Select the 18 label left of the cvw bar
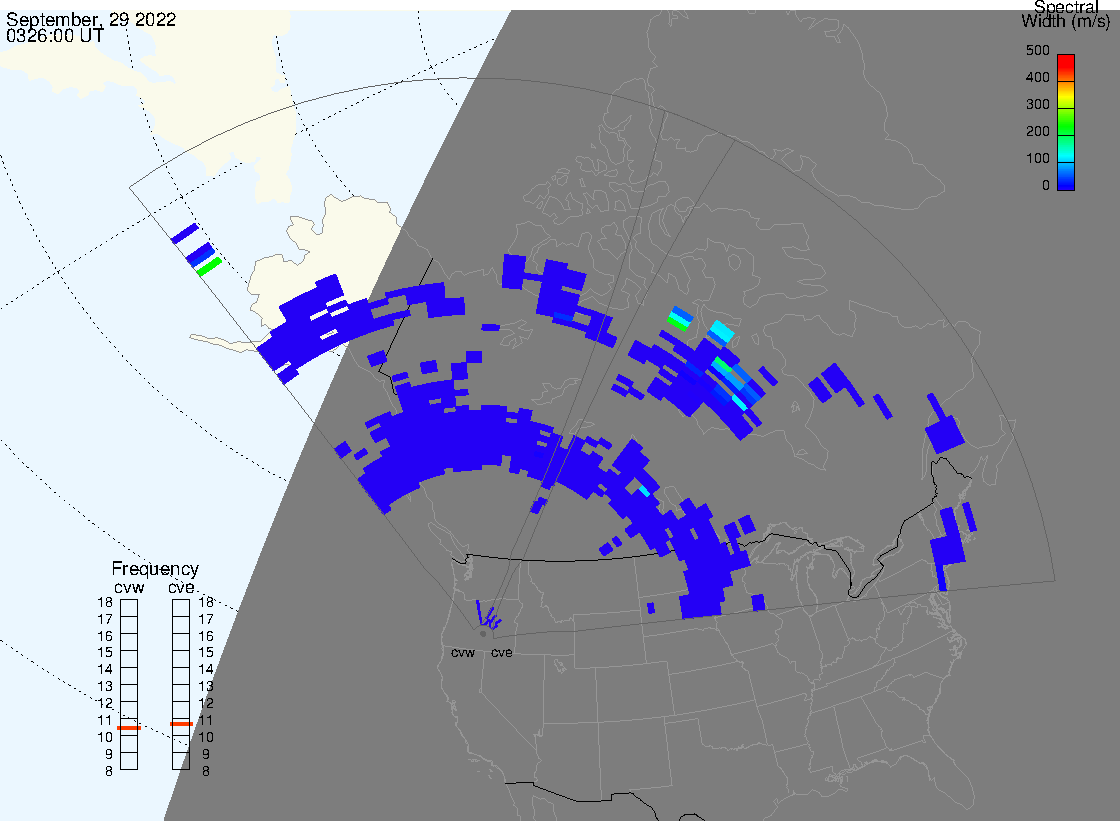This screenshot has height=821, width=1120. point(105,602)
